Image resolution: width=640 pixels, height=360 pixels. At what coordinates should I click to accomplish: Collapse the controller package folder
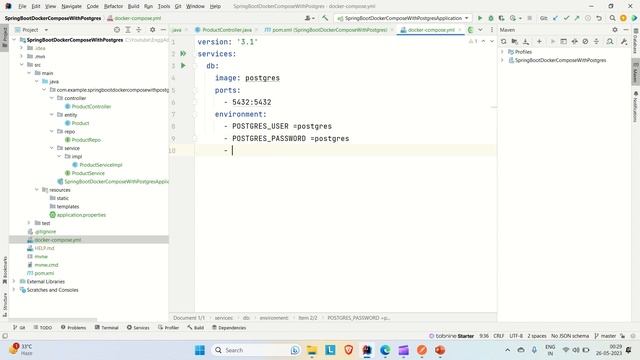coord(52,98)
